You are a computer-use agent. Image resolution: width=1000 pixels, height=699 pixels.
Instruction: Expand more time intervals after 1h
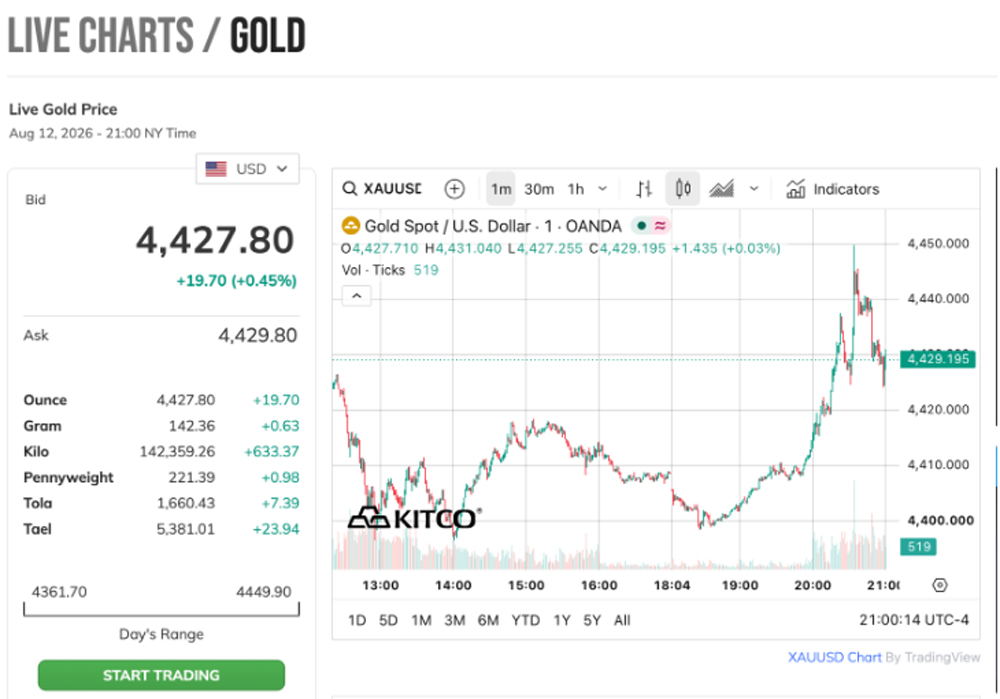click(602, 189)
